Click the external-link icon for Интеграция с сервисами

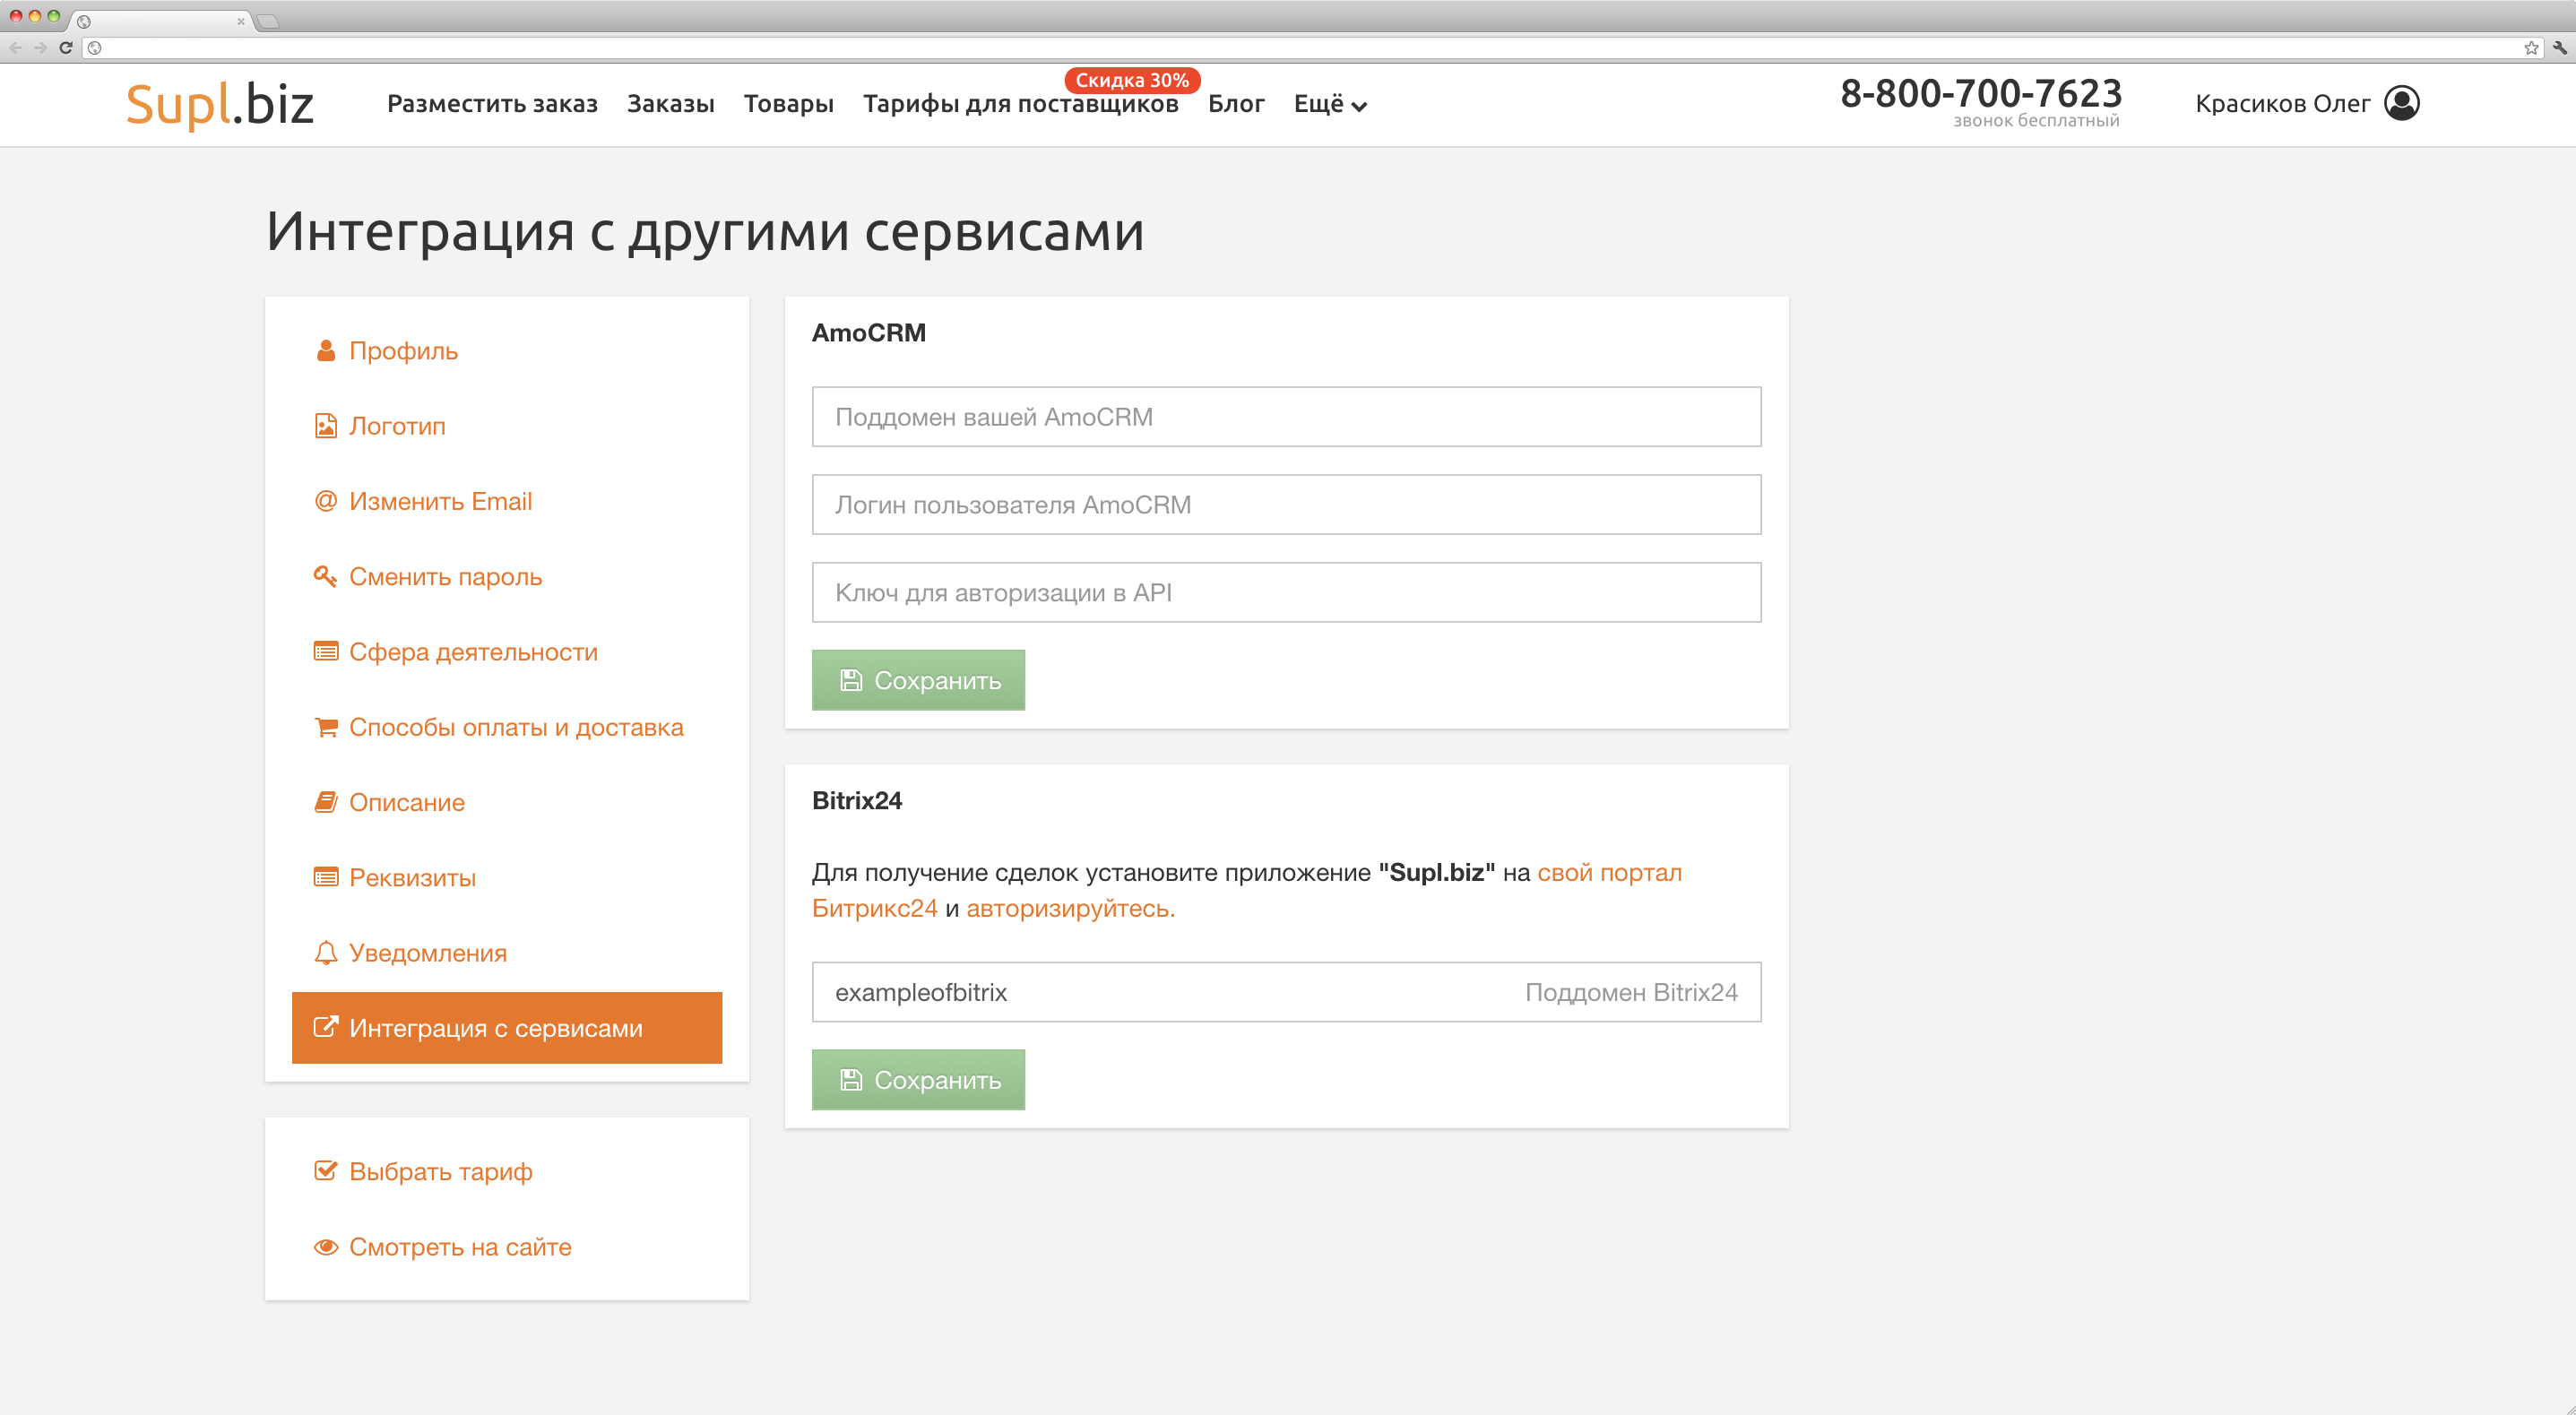click(x=325, y=1027)
